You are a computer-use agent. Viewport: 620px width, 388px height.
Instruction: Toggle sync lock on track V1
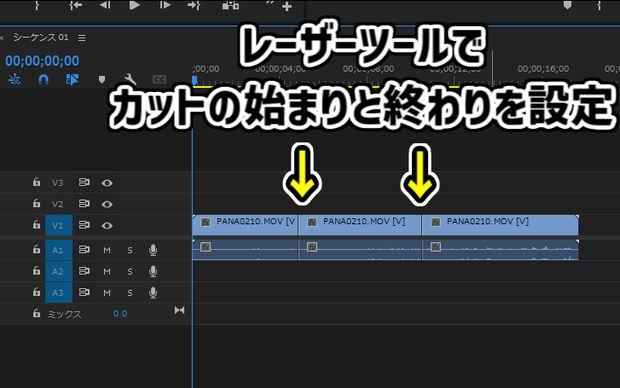(x=84, y=225)
